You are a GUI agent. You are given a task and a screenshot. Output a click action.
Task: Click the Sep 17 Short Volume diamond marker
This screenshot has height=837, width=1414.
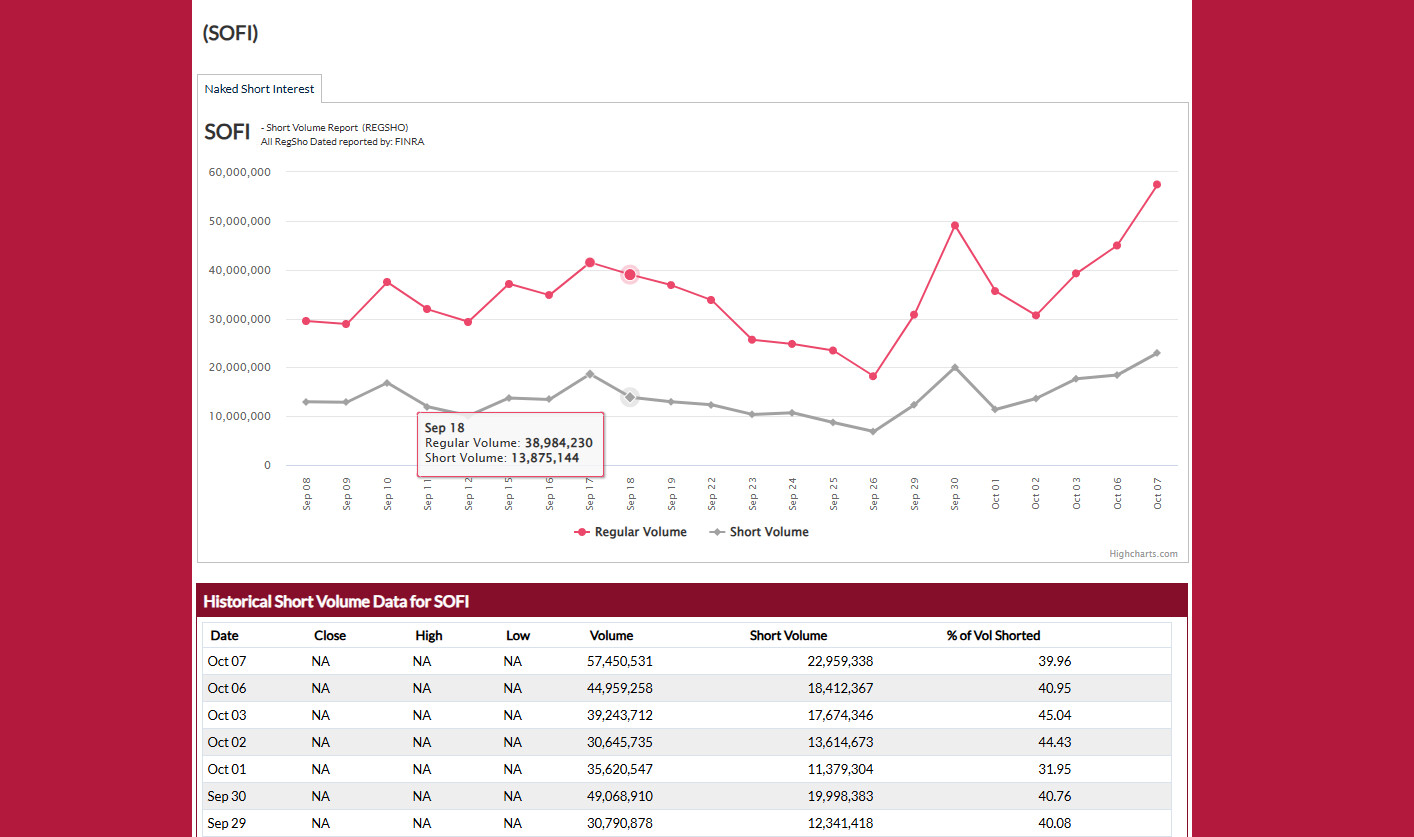(590, 374)
